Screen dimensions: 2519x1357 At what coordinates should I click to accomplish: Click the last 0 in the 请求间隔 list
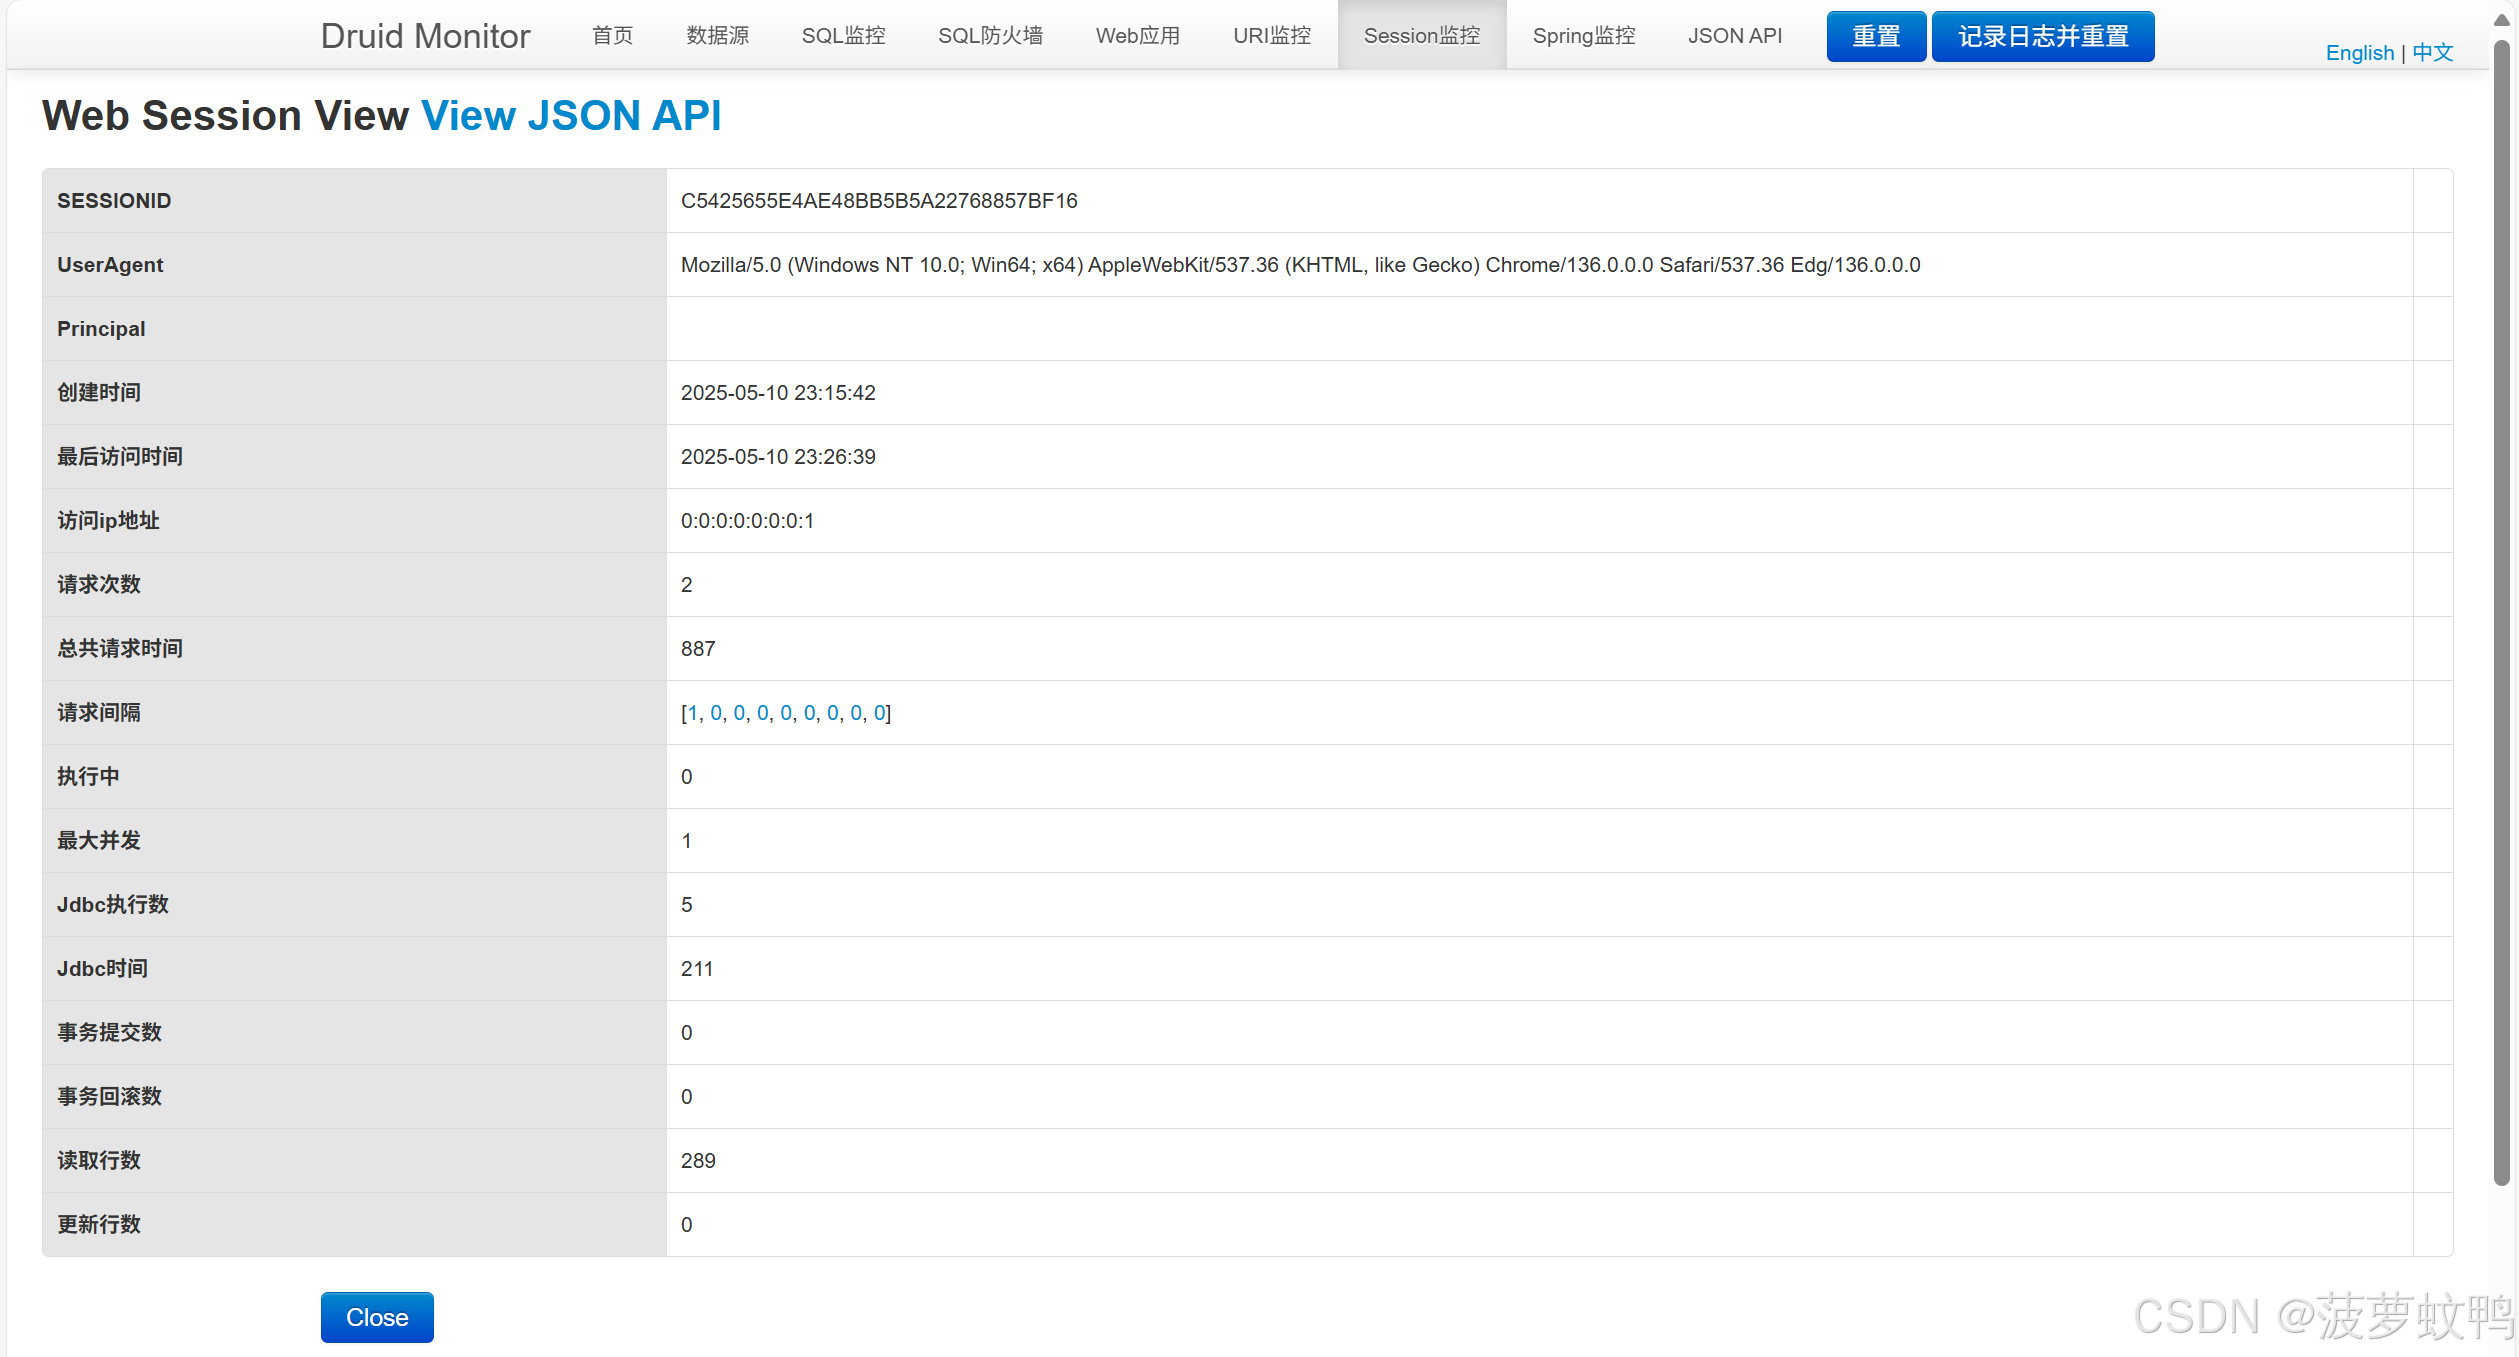pos(879,713)
